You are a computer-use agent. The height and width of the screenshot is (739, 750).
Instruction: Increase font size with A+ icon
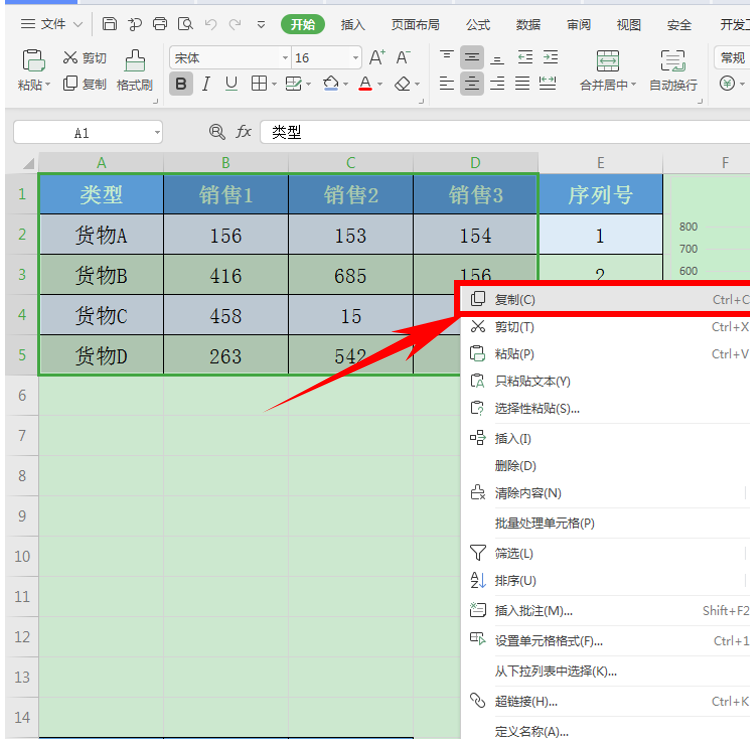[x=377, y=57]
